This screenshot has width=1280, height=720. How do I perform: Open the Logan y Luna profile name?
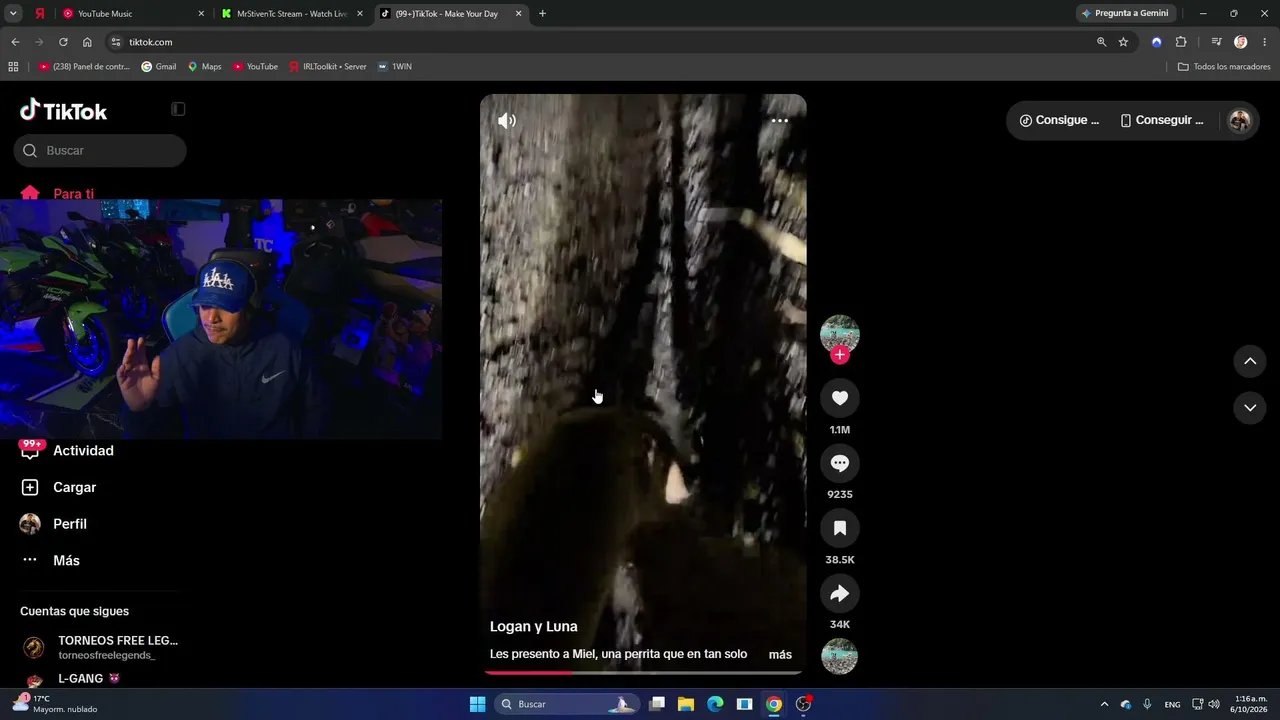coord(534,626)
